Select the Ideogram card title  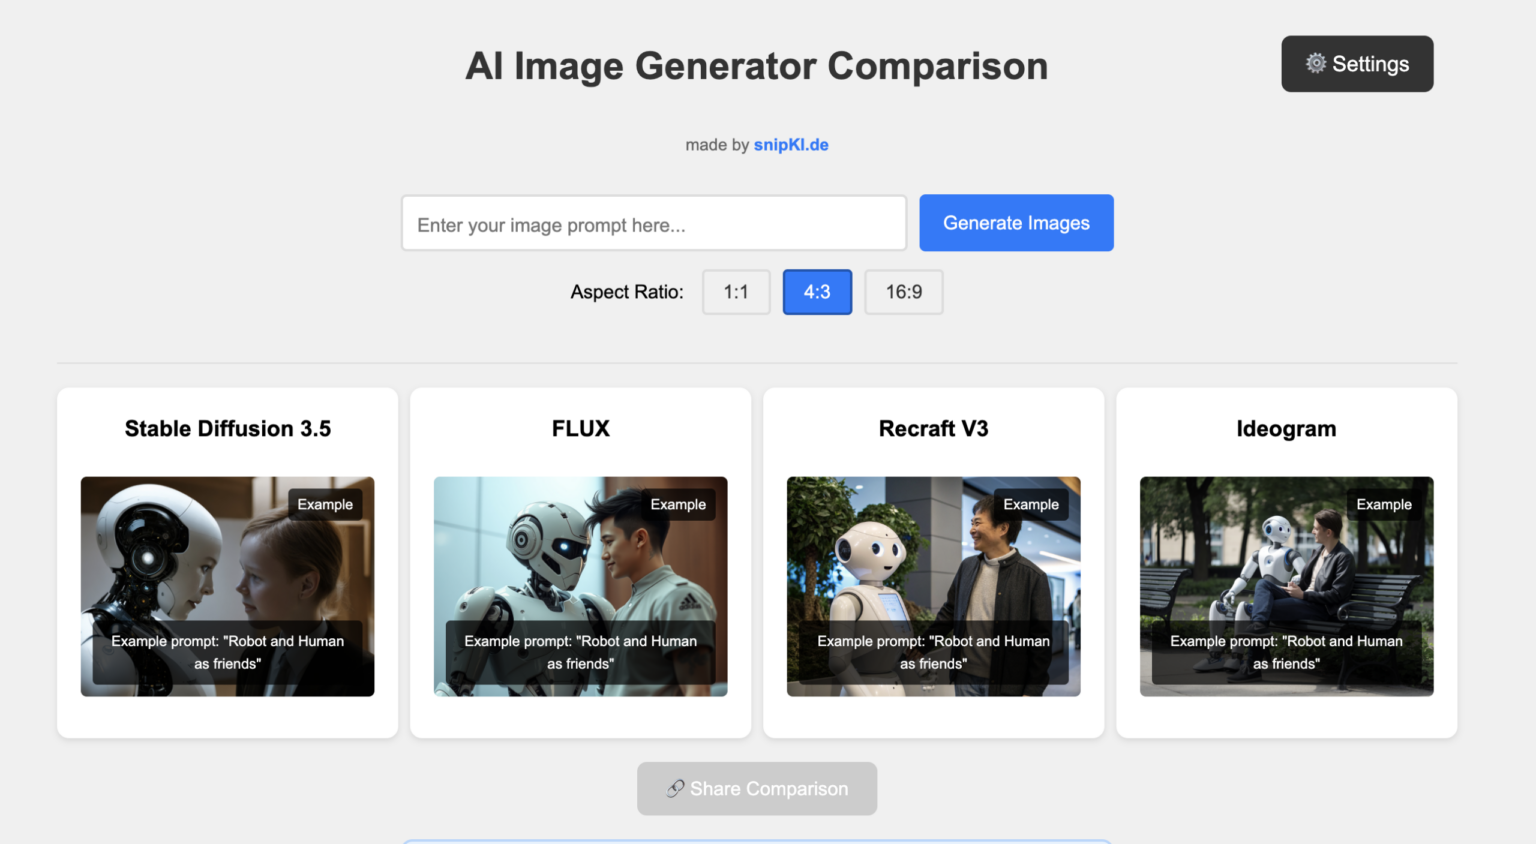[x=1286, y=429]
